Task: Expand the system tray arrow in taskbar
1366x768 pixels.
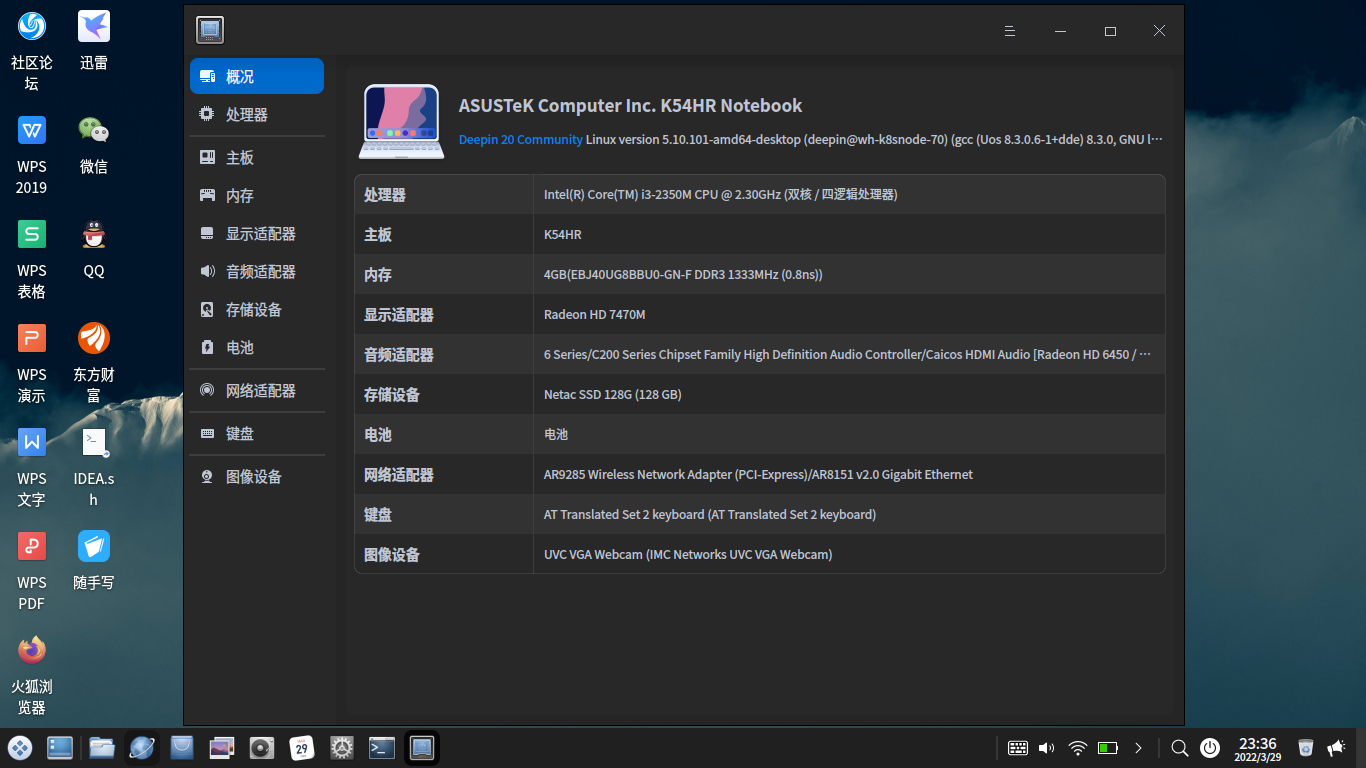Action: coord(1138,748)
